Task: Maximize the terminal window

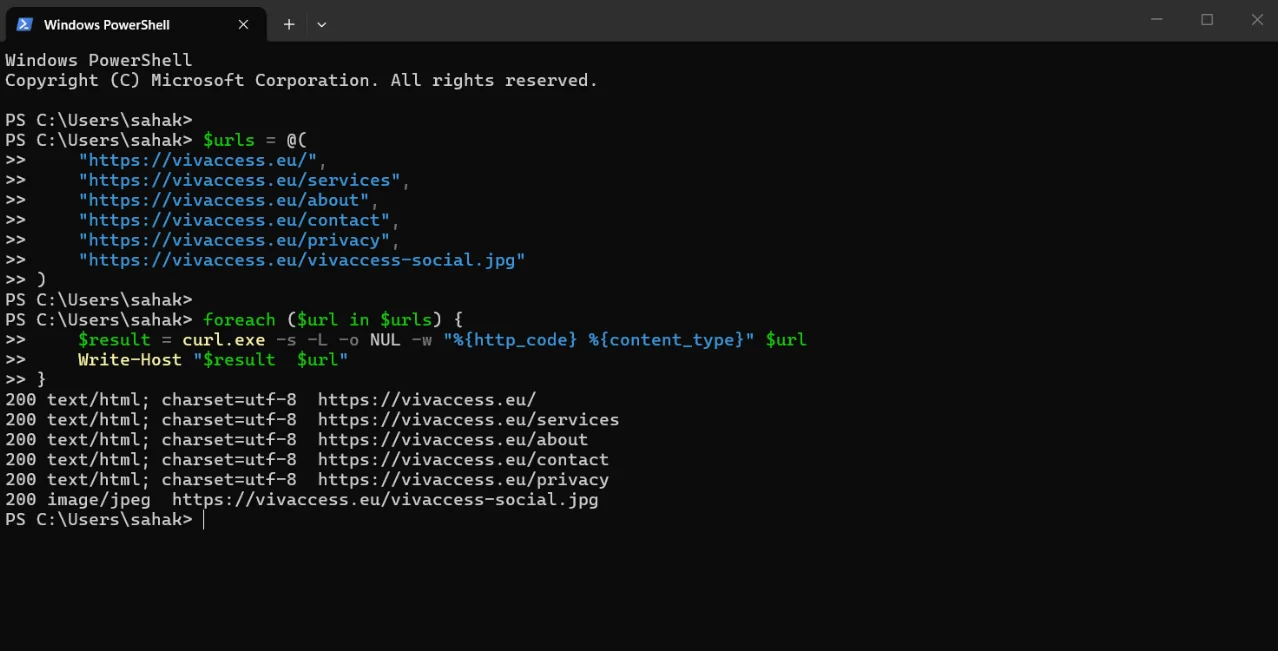Action: tap(1207, 20)
